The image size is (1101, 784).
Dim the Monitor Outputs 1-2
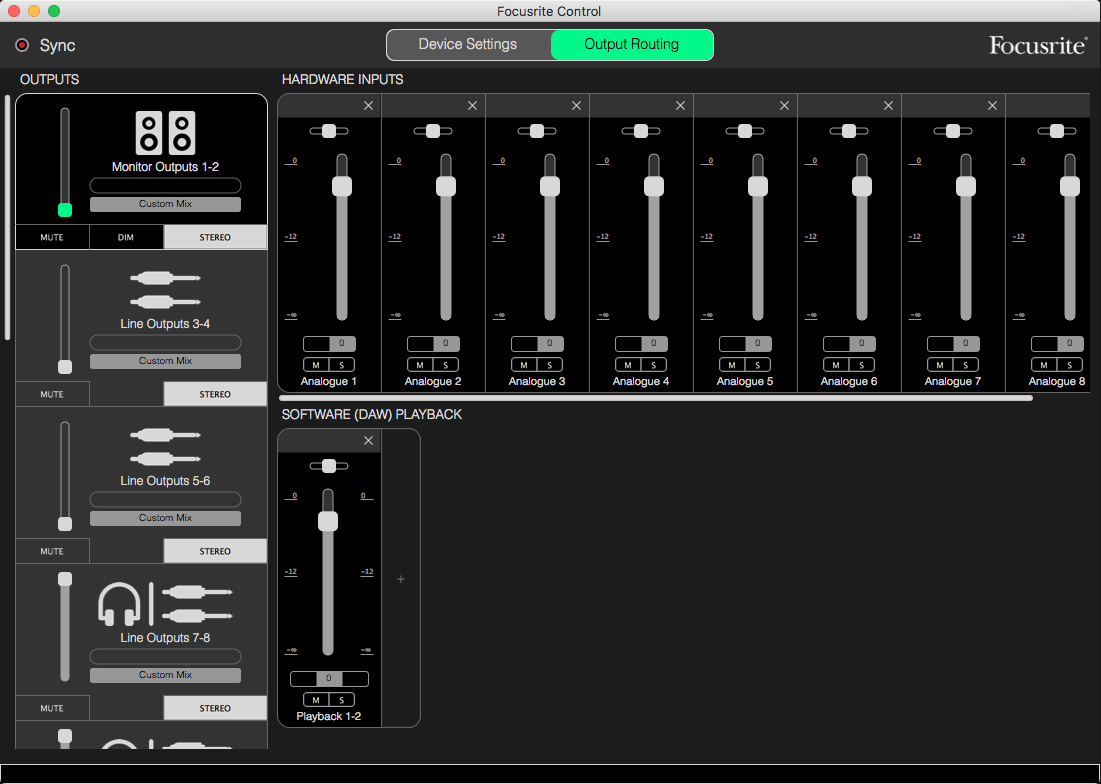click(126, 237)
